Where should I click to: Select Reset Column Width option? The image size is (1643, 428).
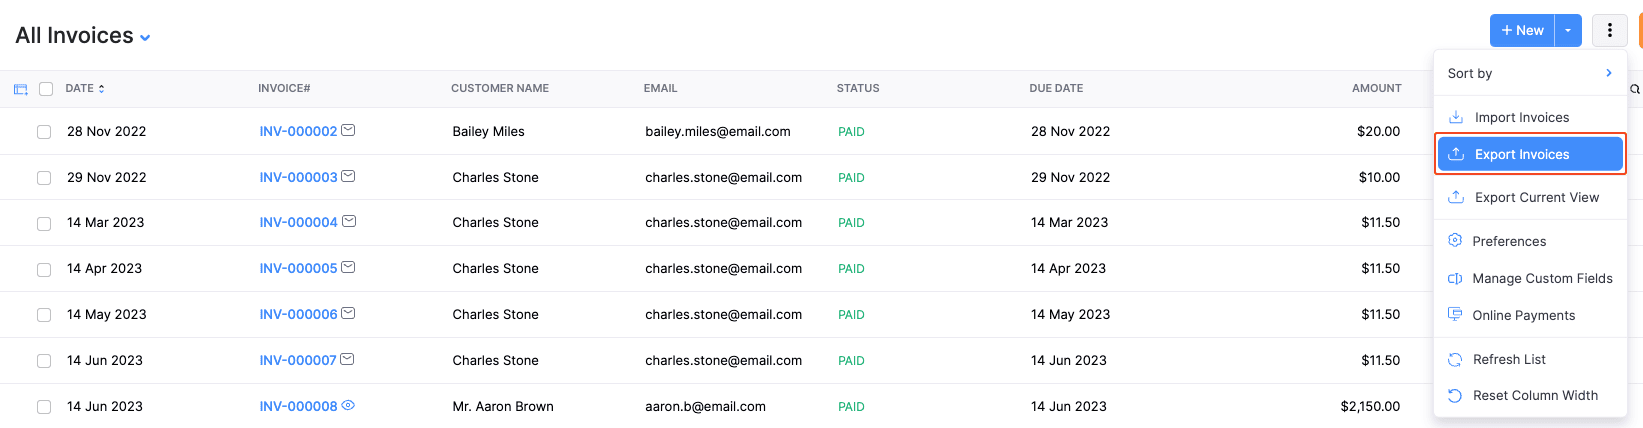pos(1535,395)
